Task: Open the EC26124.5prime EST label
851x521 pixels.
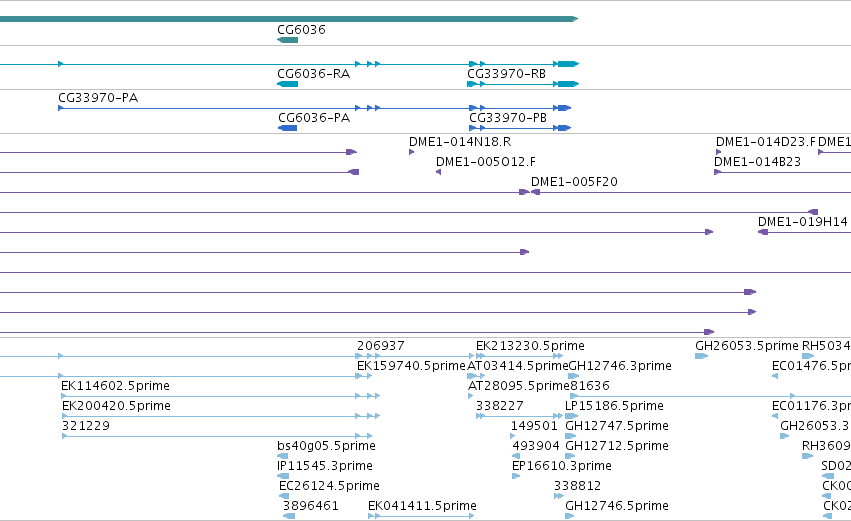Action: tap(329, 487)
